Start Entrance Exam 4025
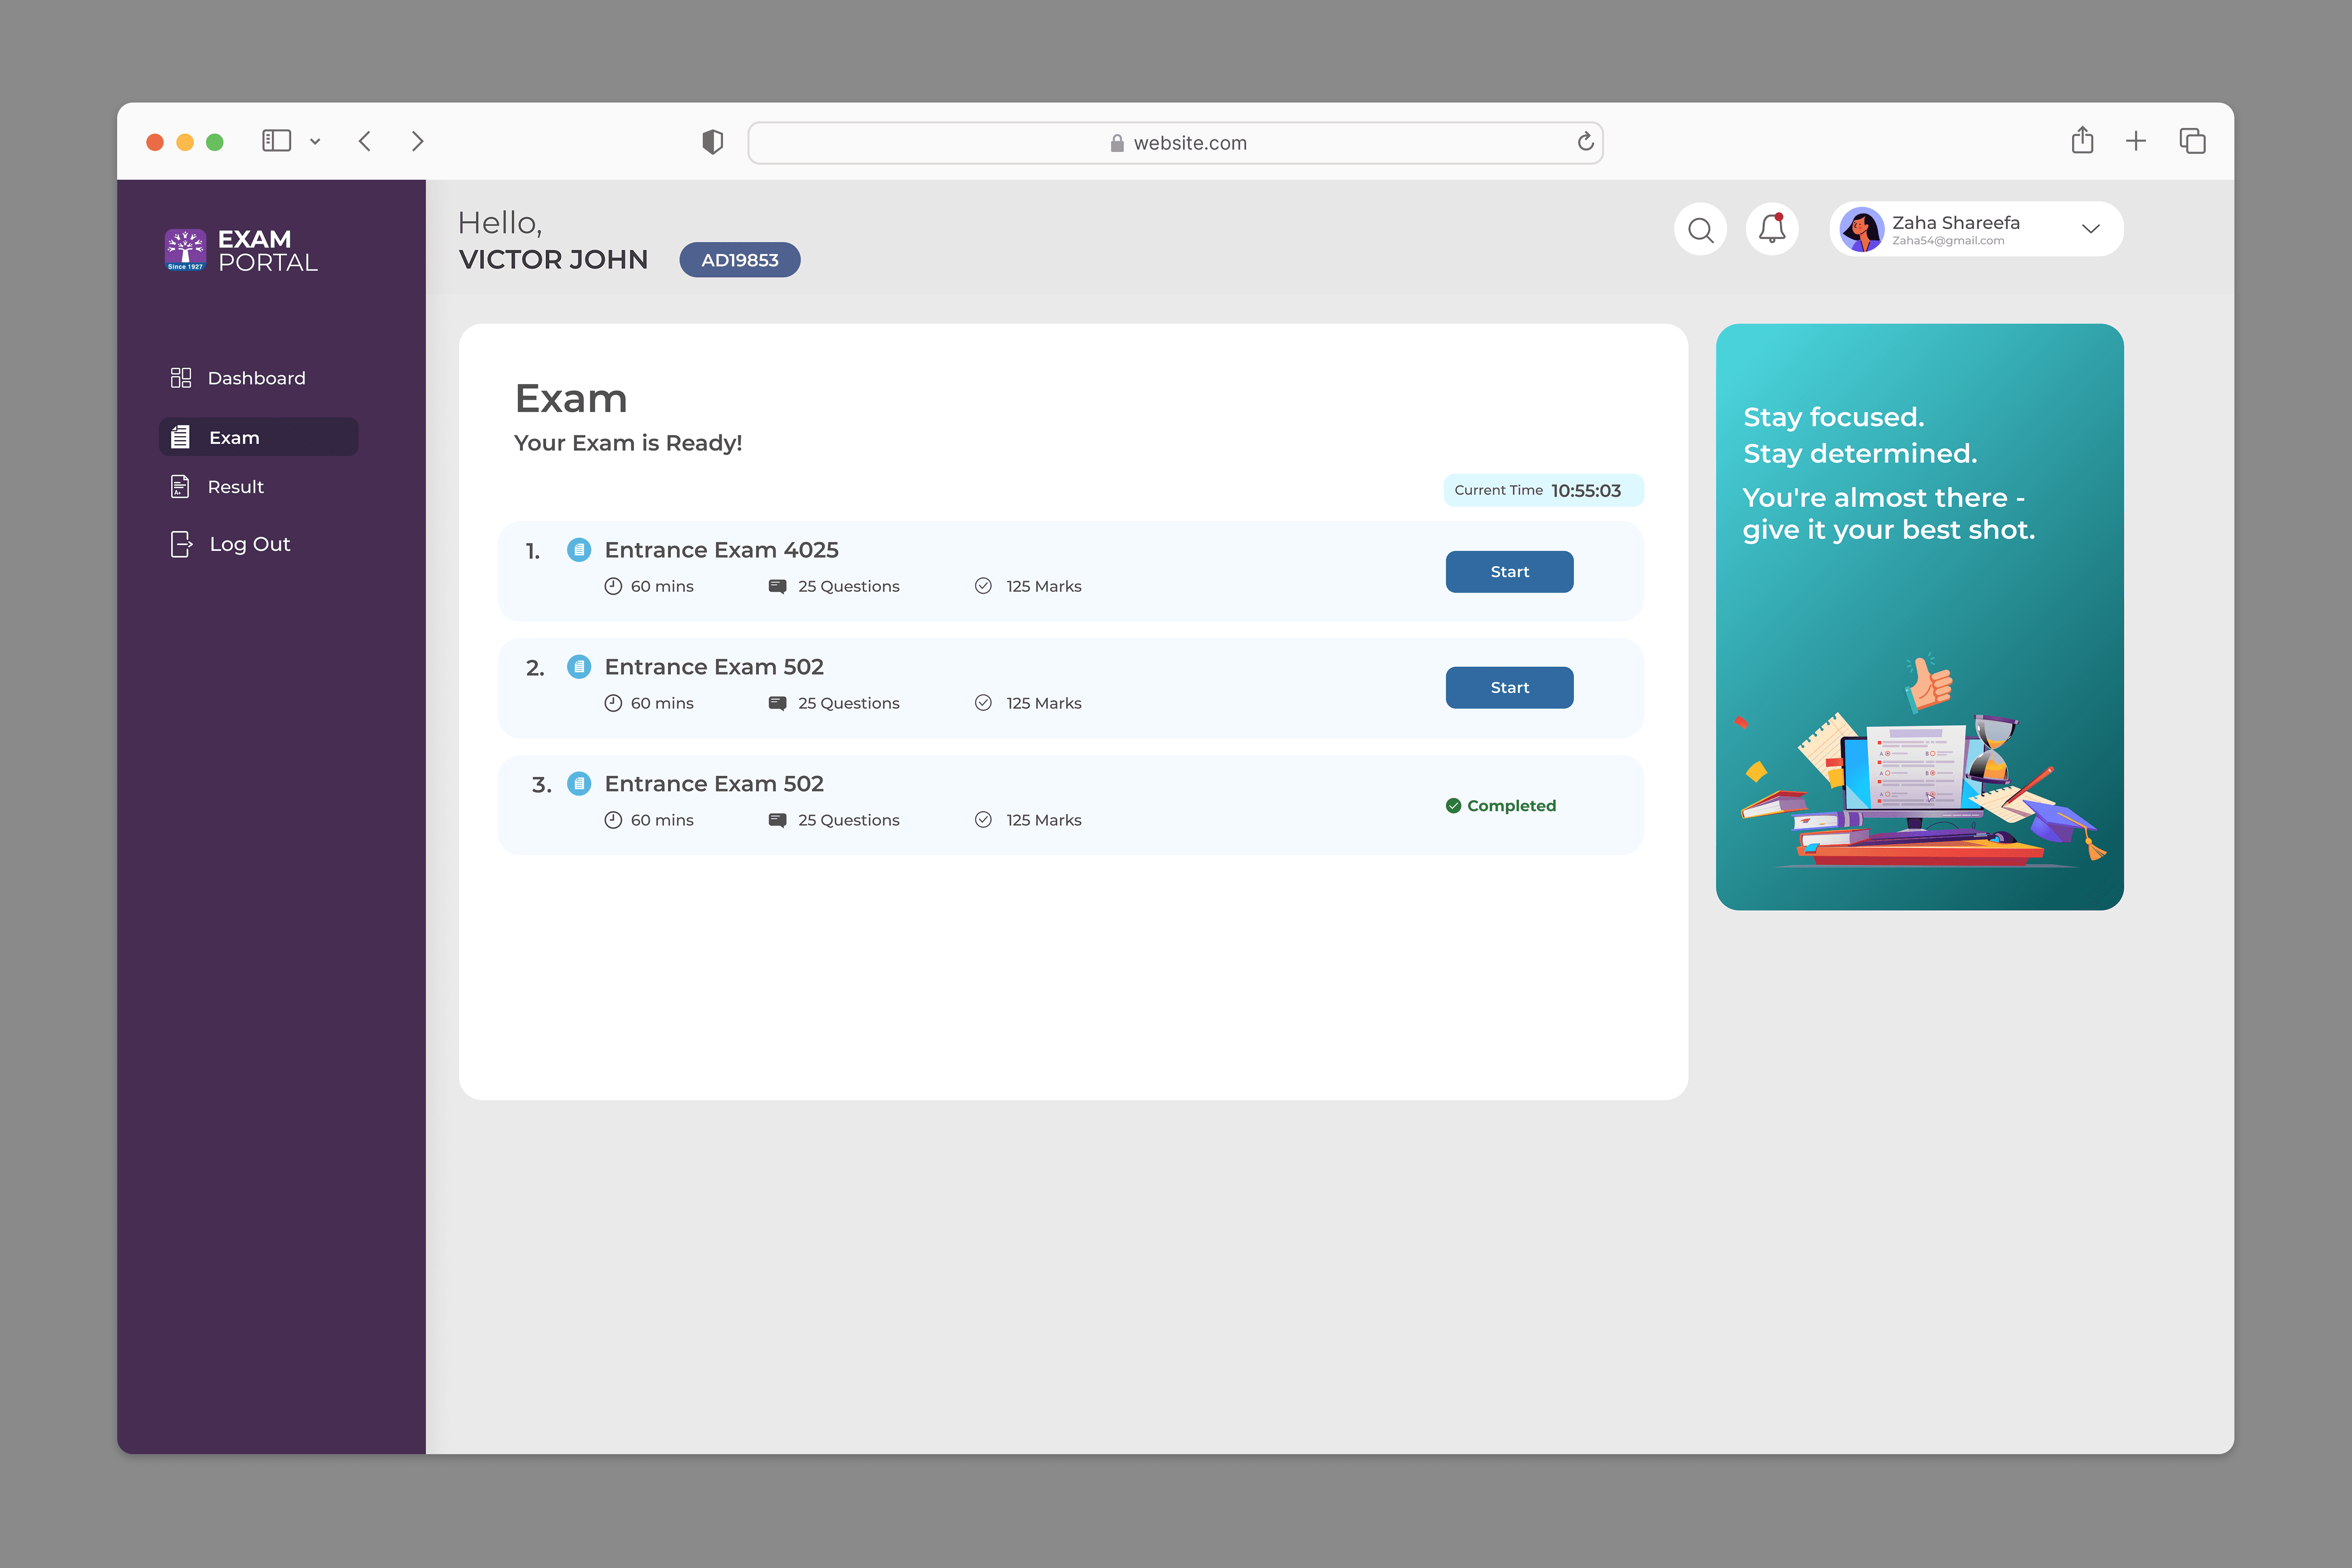Viewport: 2352px width, 1568px height. pos(1509,571)
